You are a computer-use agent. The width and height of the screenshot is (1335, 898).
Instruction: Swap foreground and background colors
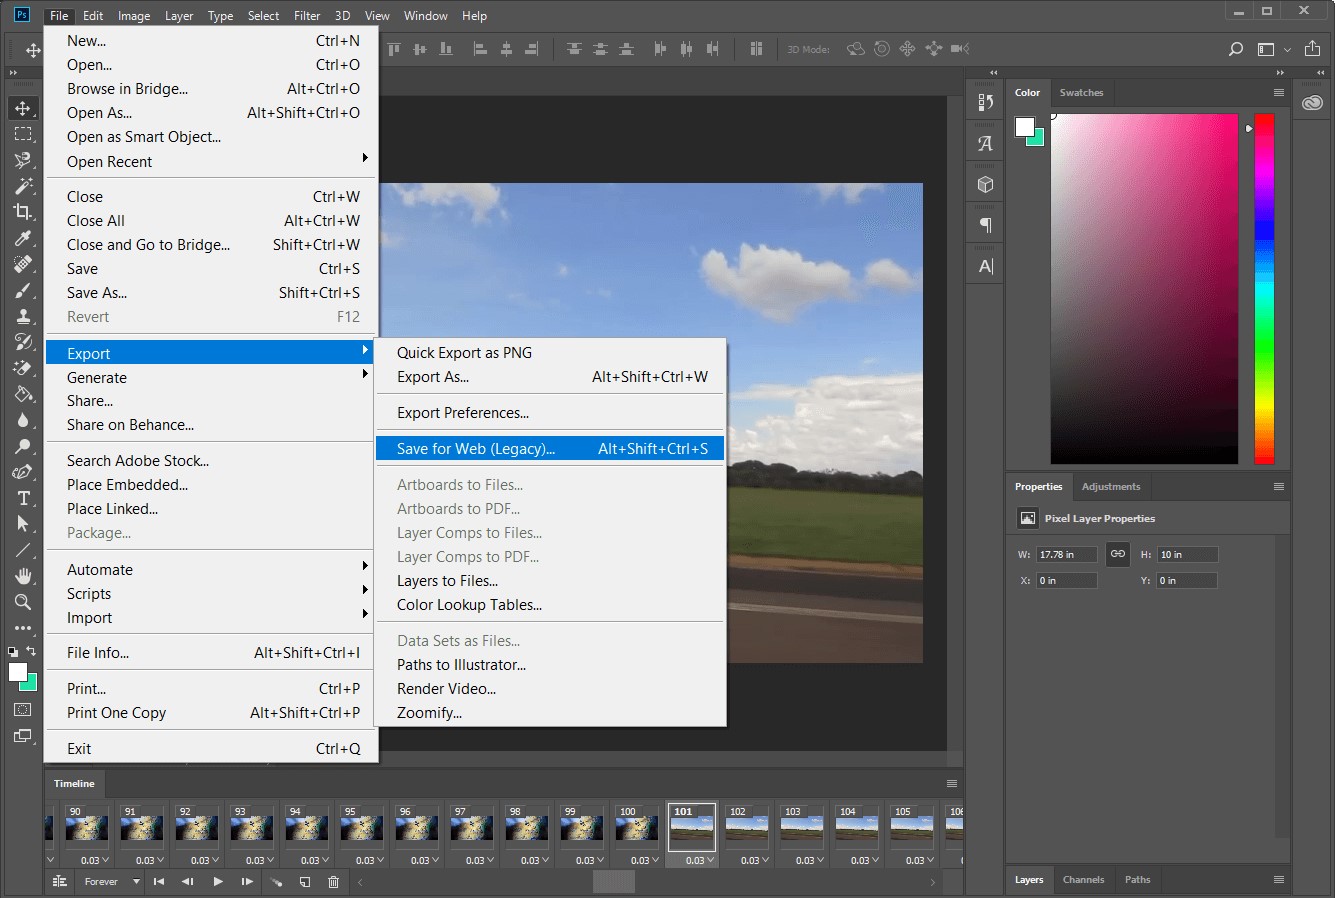[x=31, y=651]
